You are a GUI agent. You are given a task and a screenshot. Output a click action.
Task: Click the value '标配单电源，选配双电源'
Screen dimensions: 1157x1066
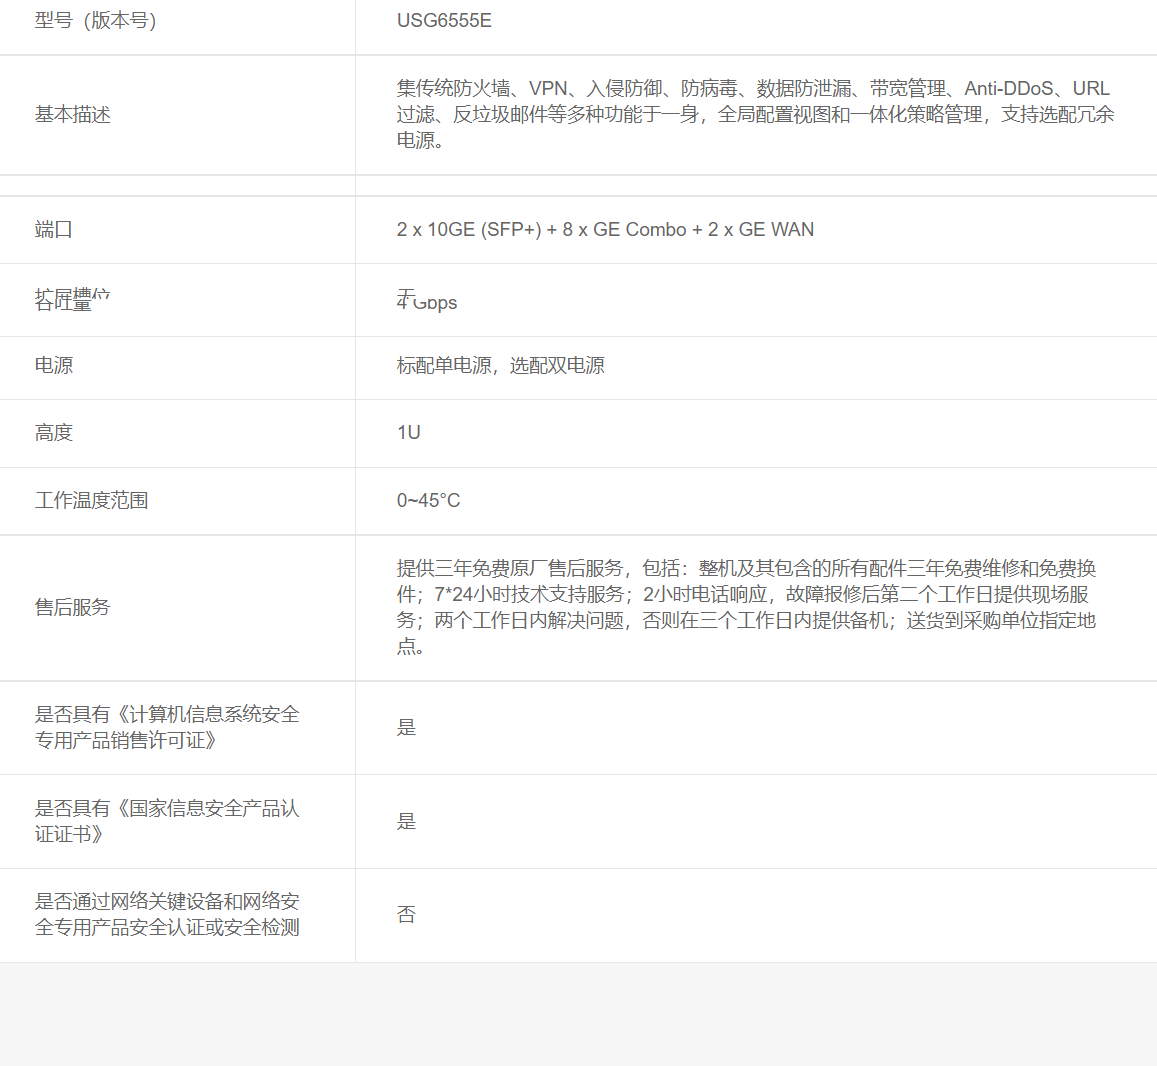coord(500,365)
